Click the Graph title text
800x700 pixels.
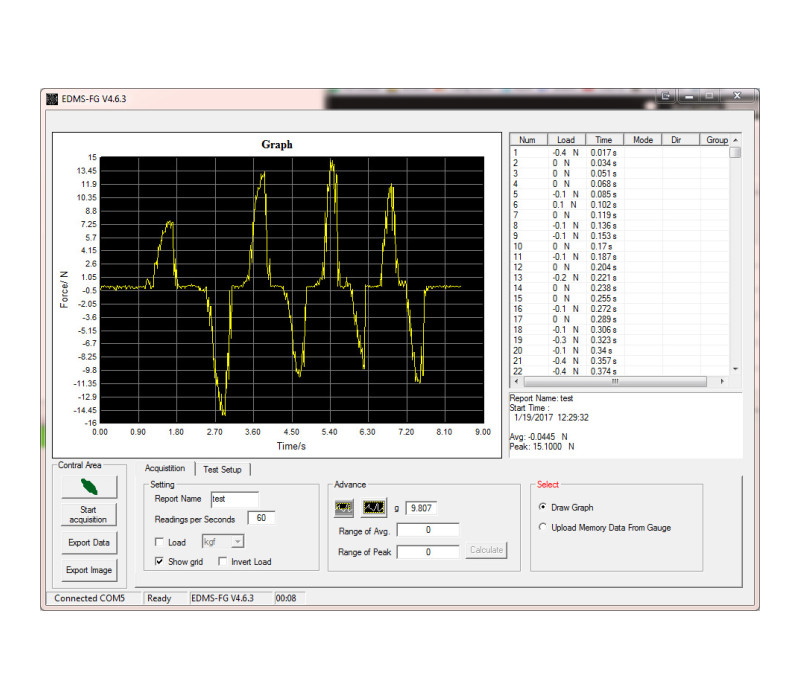click(x=277, y=144)
